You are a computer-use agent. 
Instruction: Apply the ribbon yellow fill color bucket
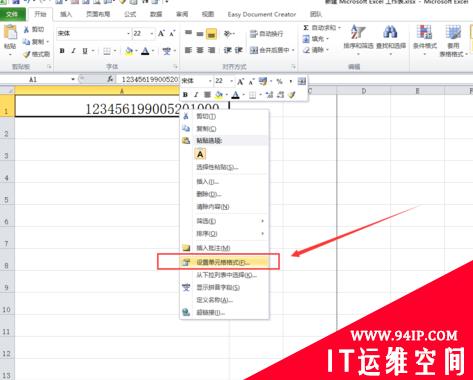click(129, 51)
